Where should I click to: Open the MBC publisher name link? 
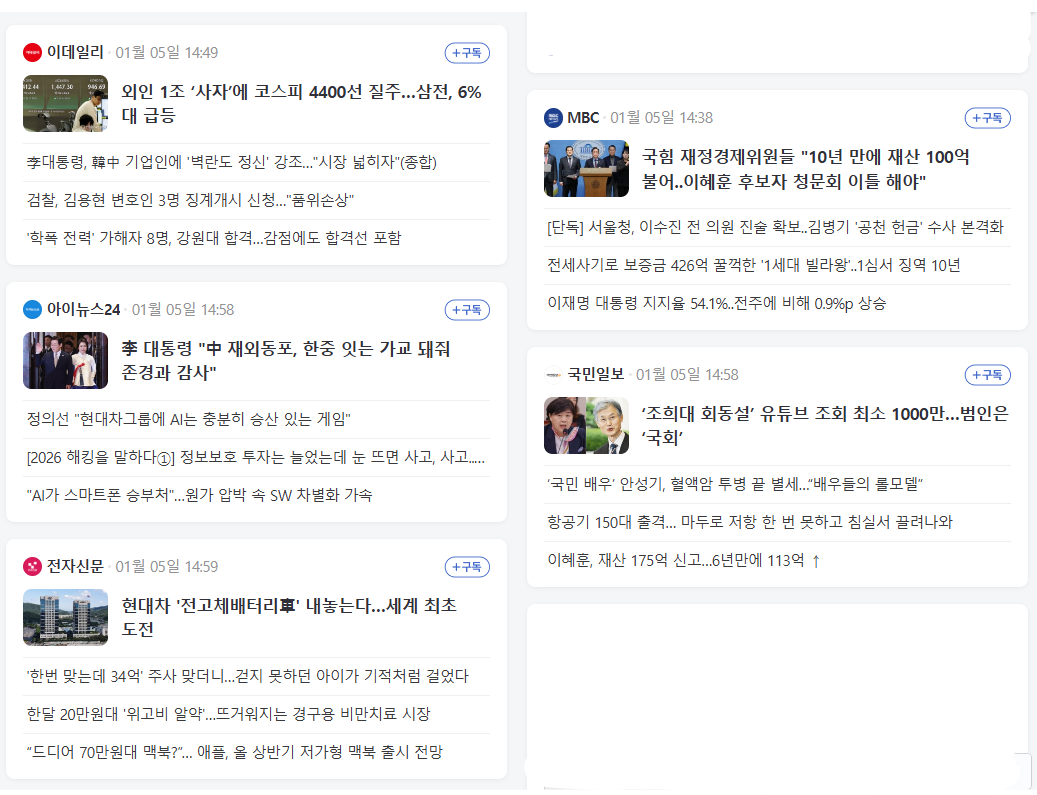coord(583,118)
